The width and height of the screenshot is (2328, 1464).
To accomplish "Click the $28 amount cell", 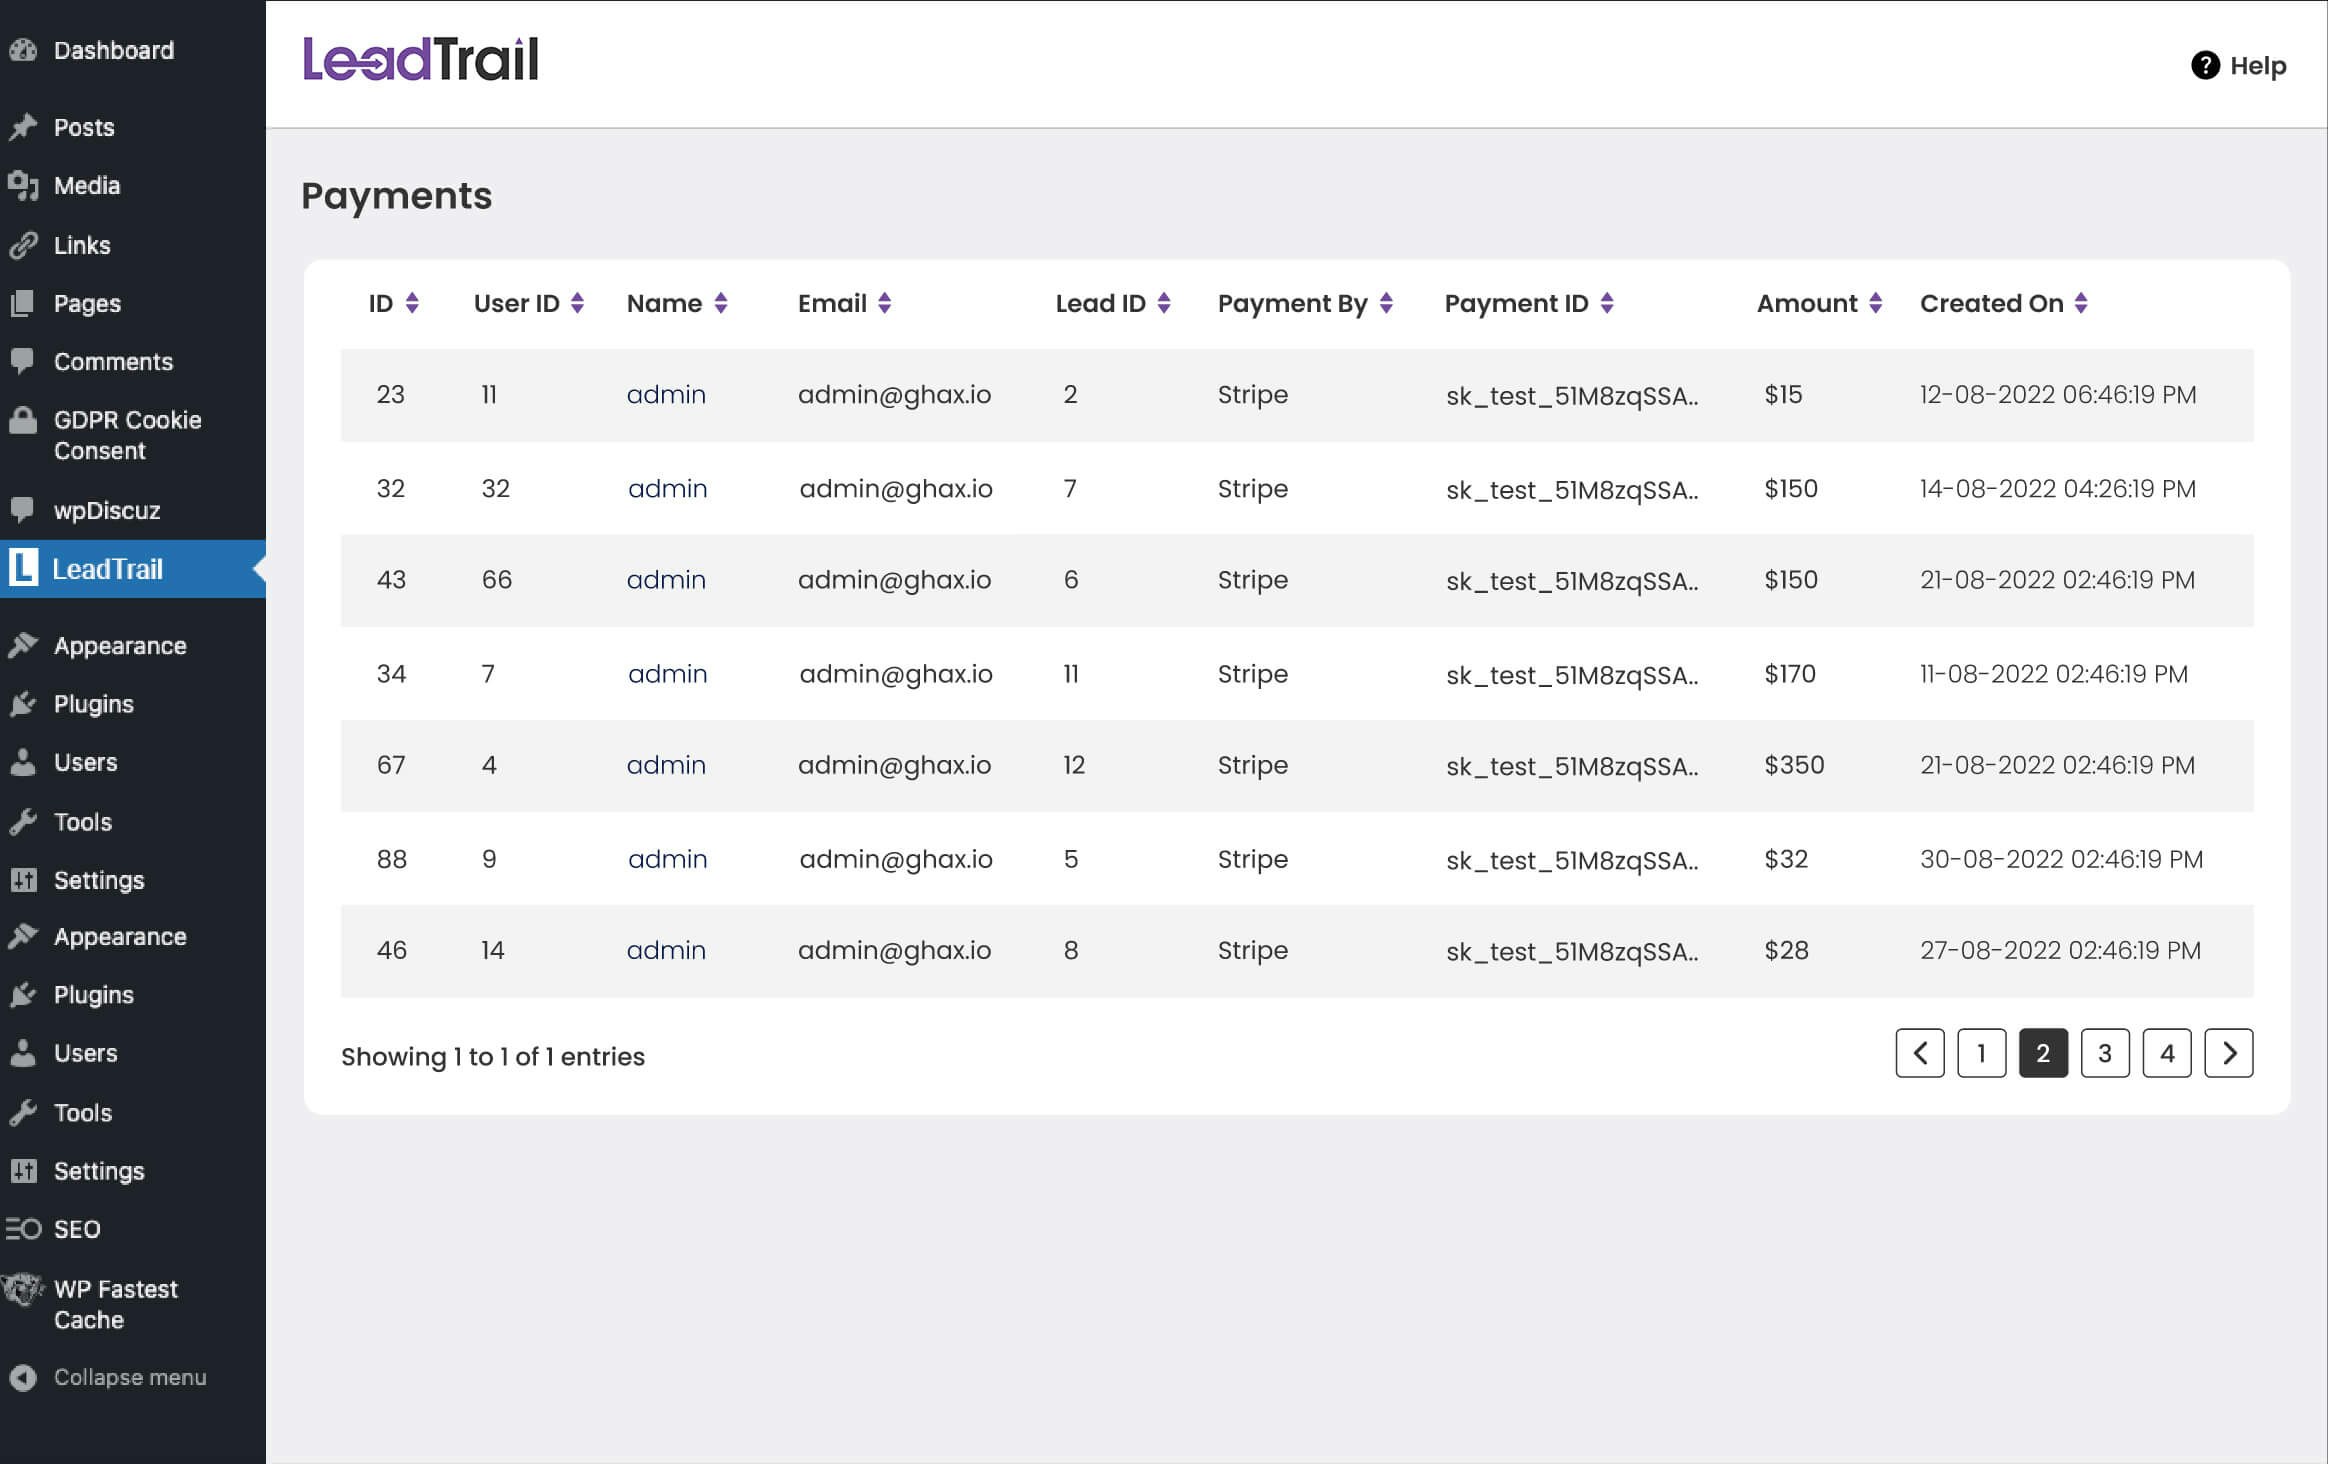I will tap(1786, 950).
